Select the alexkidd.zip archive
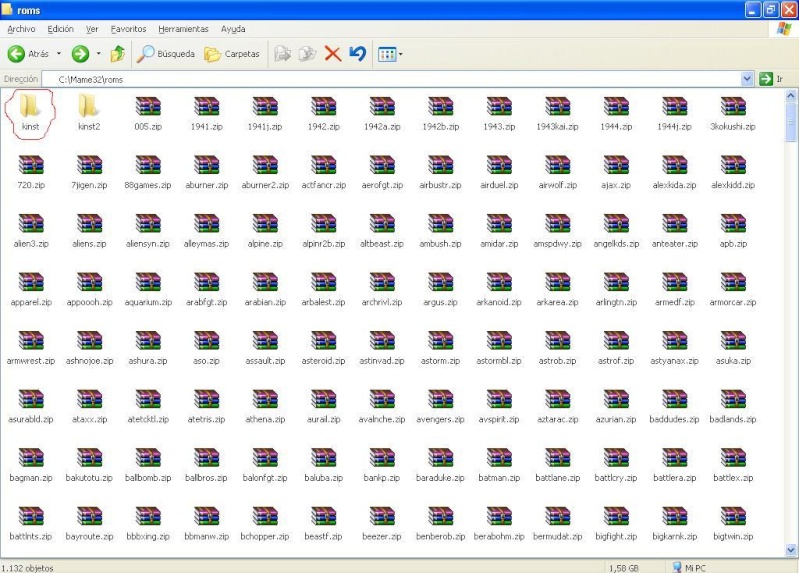 pyautogui.click(x=733, y=172)
